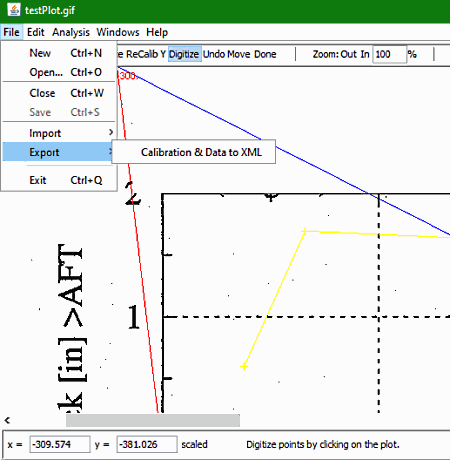
Task: Click the Undo toolbar button
Action: (214, 54)
